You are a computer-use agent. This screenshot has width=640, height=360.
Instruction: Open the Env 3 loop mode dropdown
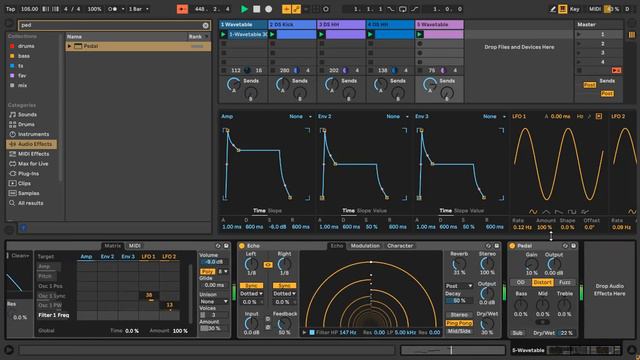point(494,117)
